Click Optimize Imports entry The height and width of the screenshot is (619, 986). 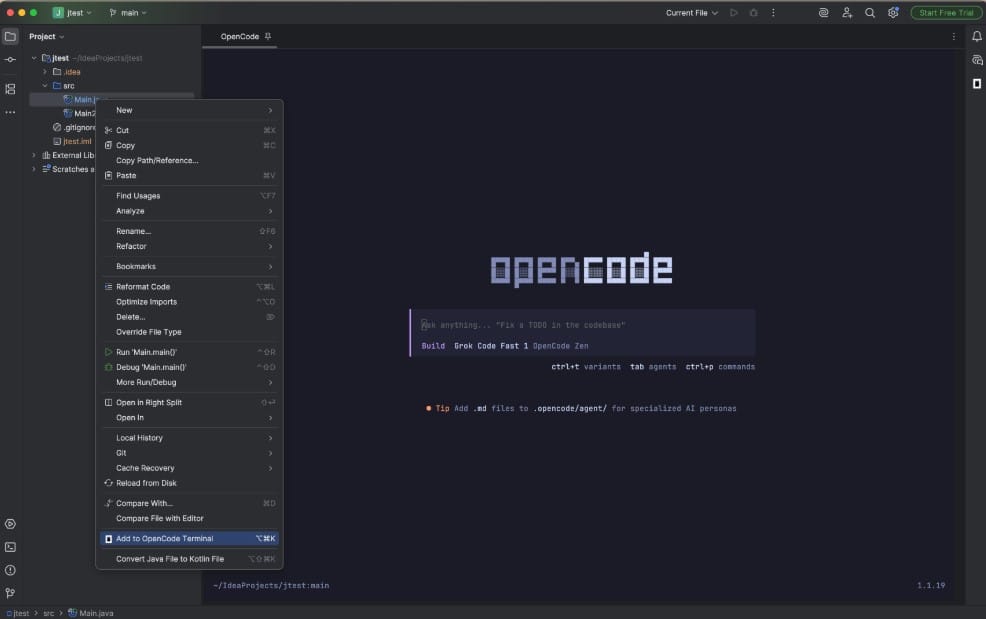pyautogui.click(x=189, y=302)
